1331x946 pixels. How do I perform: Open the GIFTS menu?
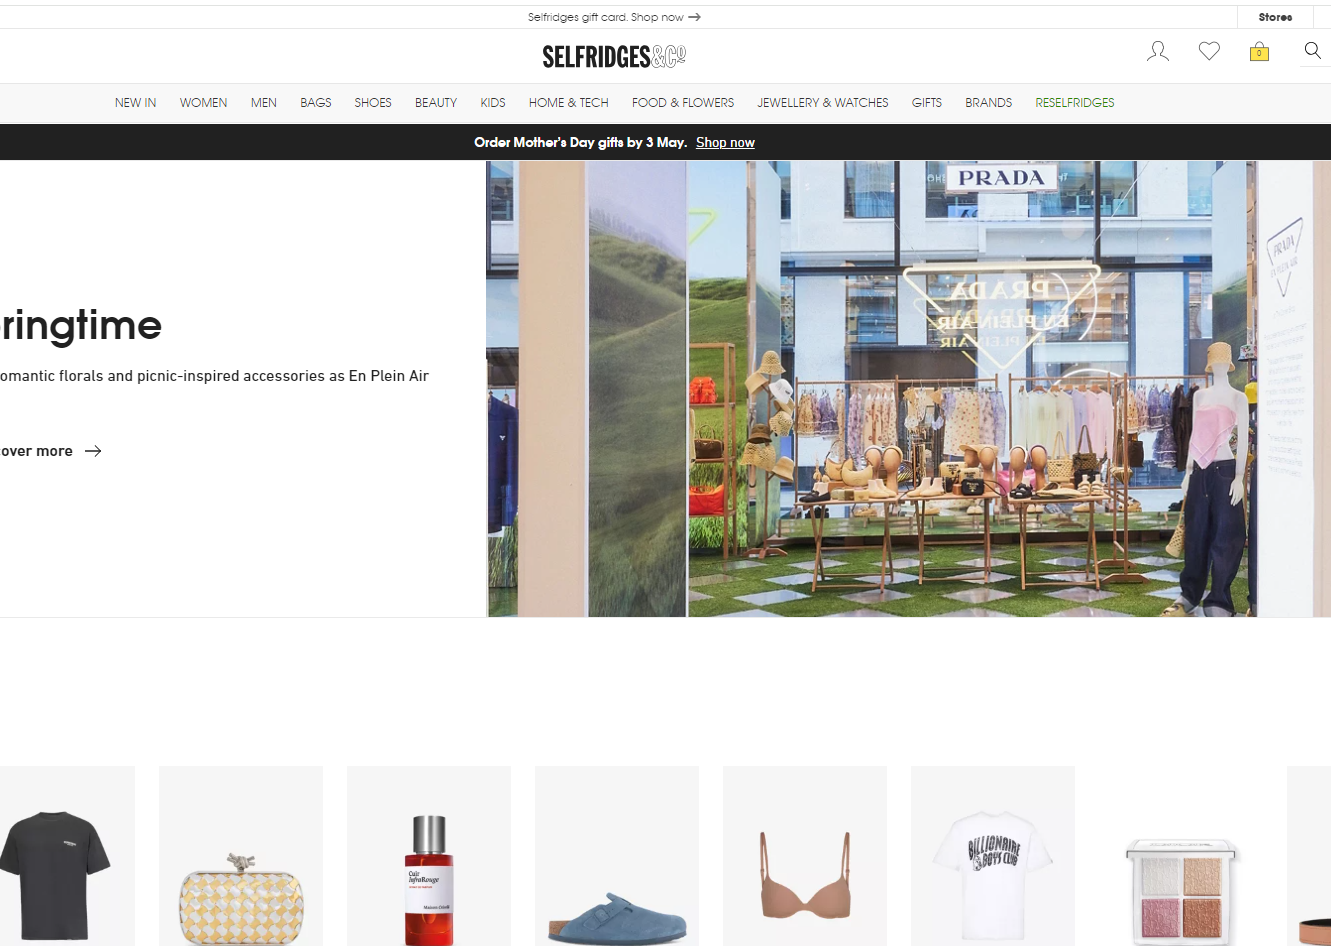click(x=927, y=103)
